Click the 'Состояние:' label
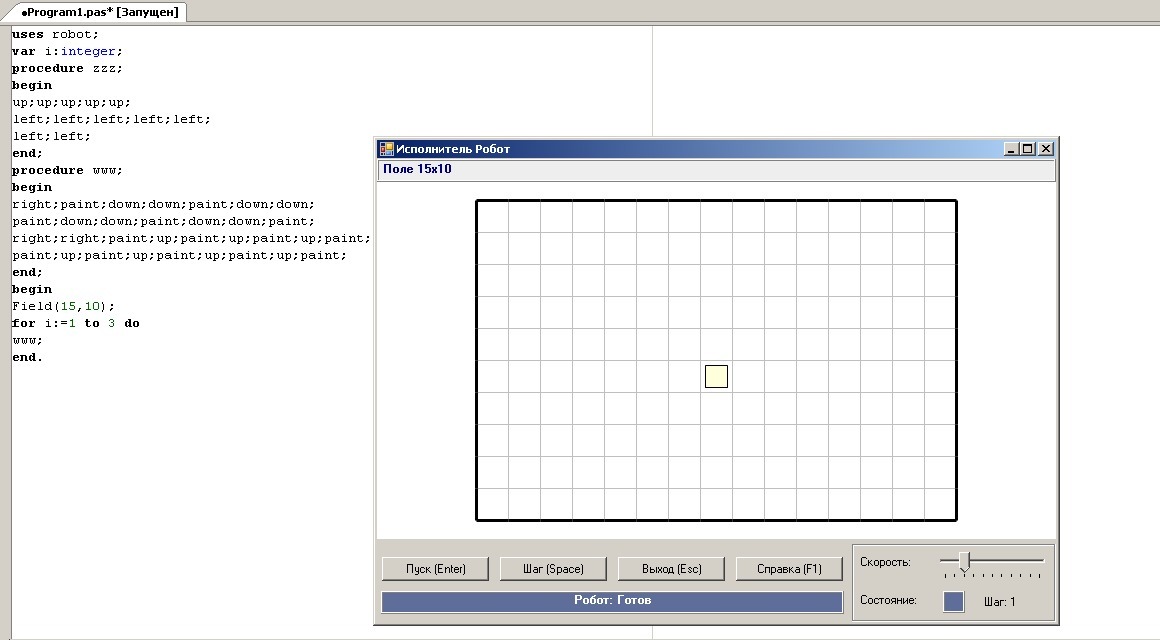 (x=888, y=600)
